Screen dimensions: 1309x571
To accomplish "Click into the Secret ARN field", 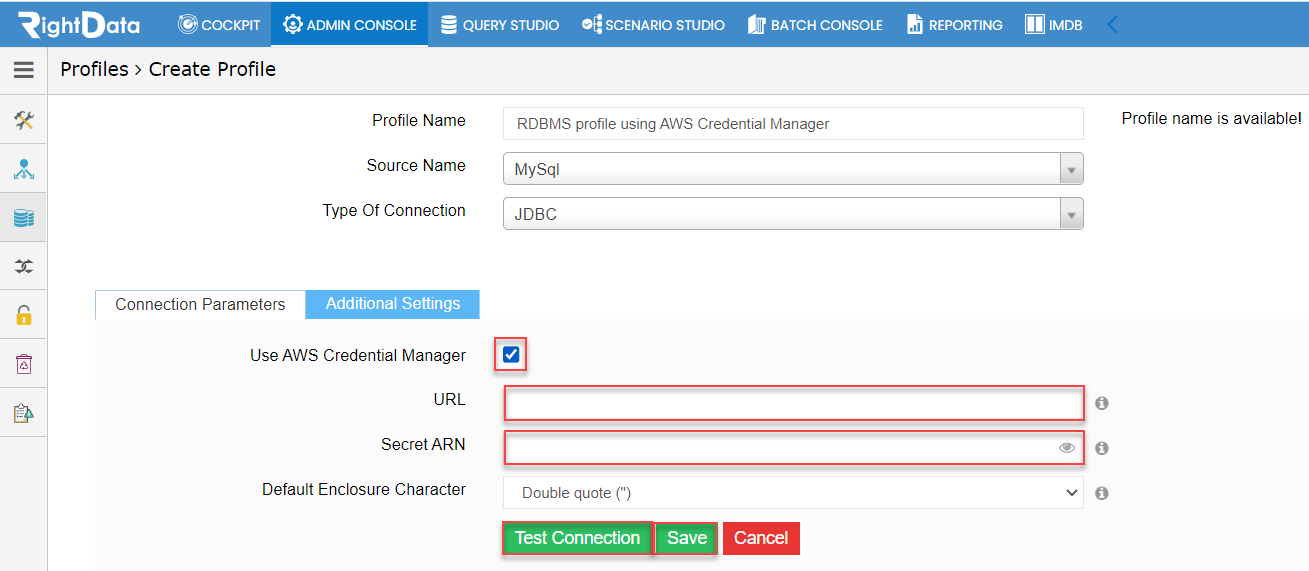I will tap(794, 448).
